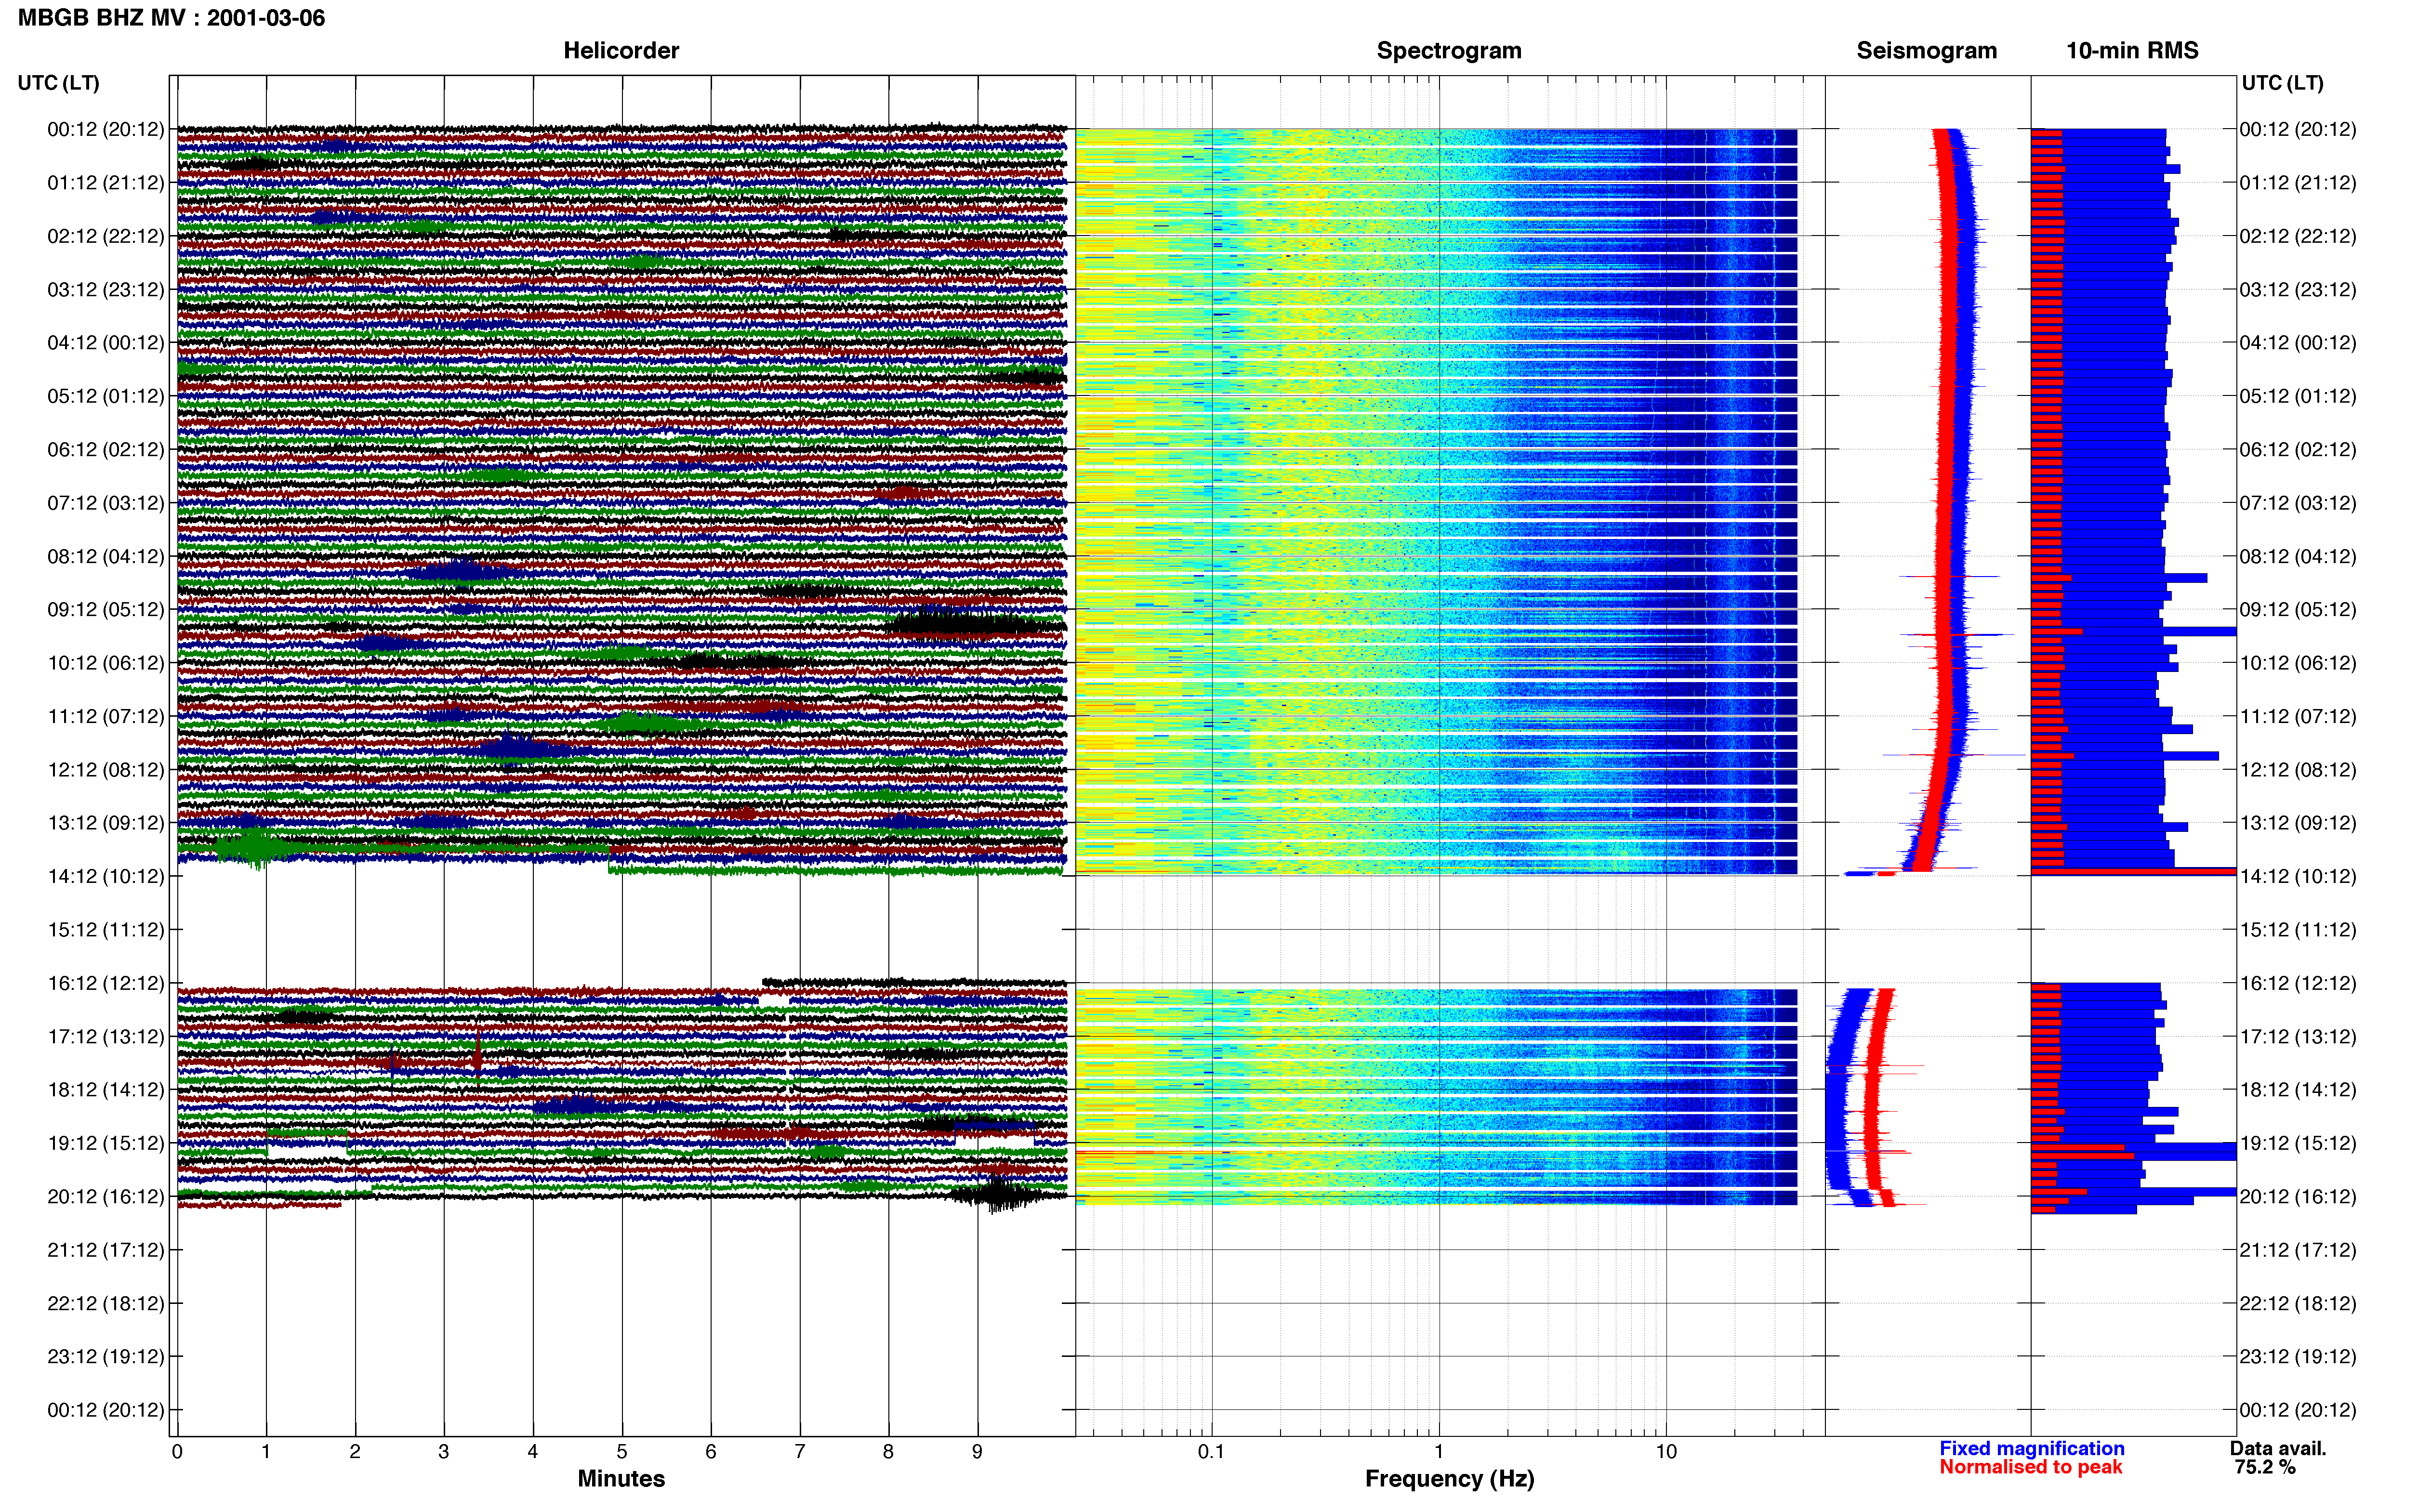Click the left time label '07:12 (03:12)'
2418x1512 pixels.
click(x=106, y=503)
